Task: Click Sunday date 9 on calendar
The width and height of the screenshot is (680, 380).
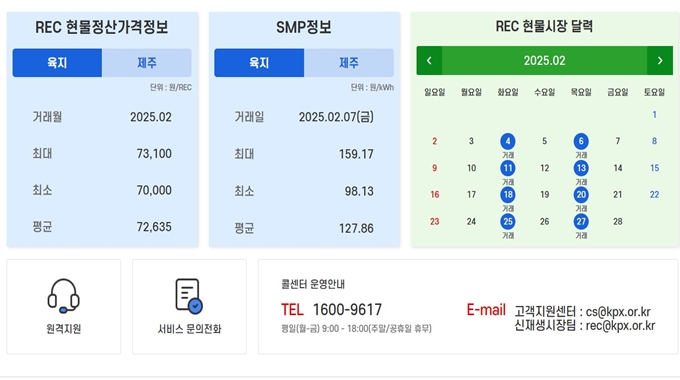Action: pos(435,168)
